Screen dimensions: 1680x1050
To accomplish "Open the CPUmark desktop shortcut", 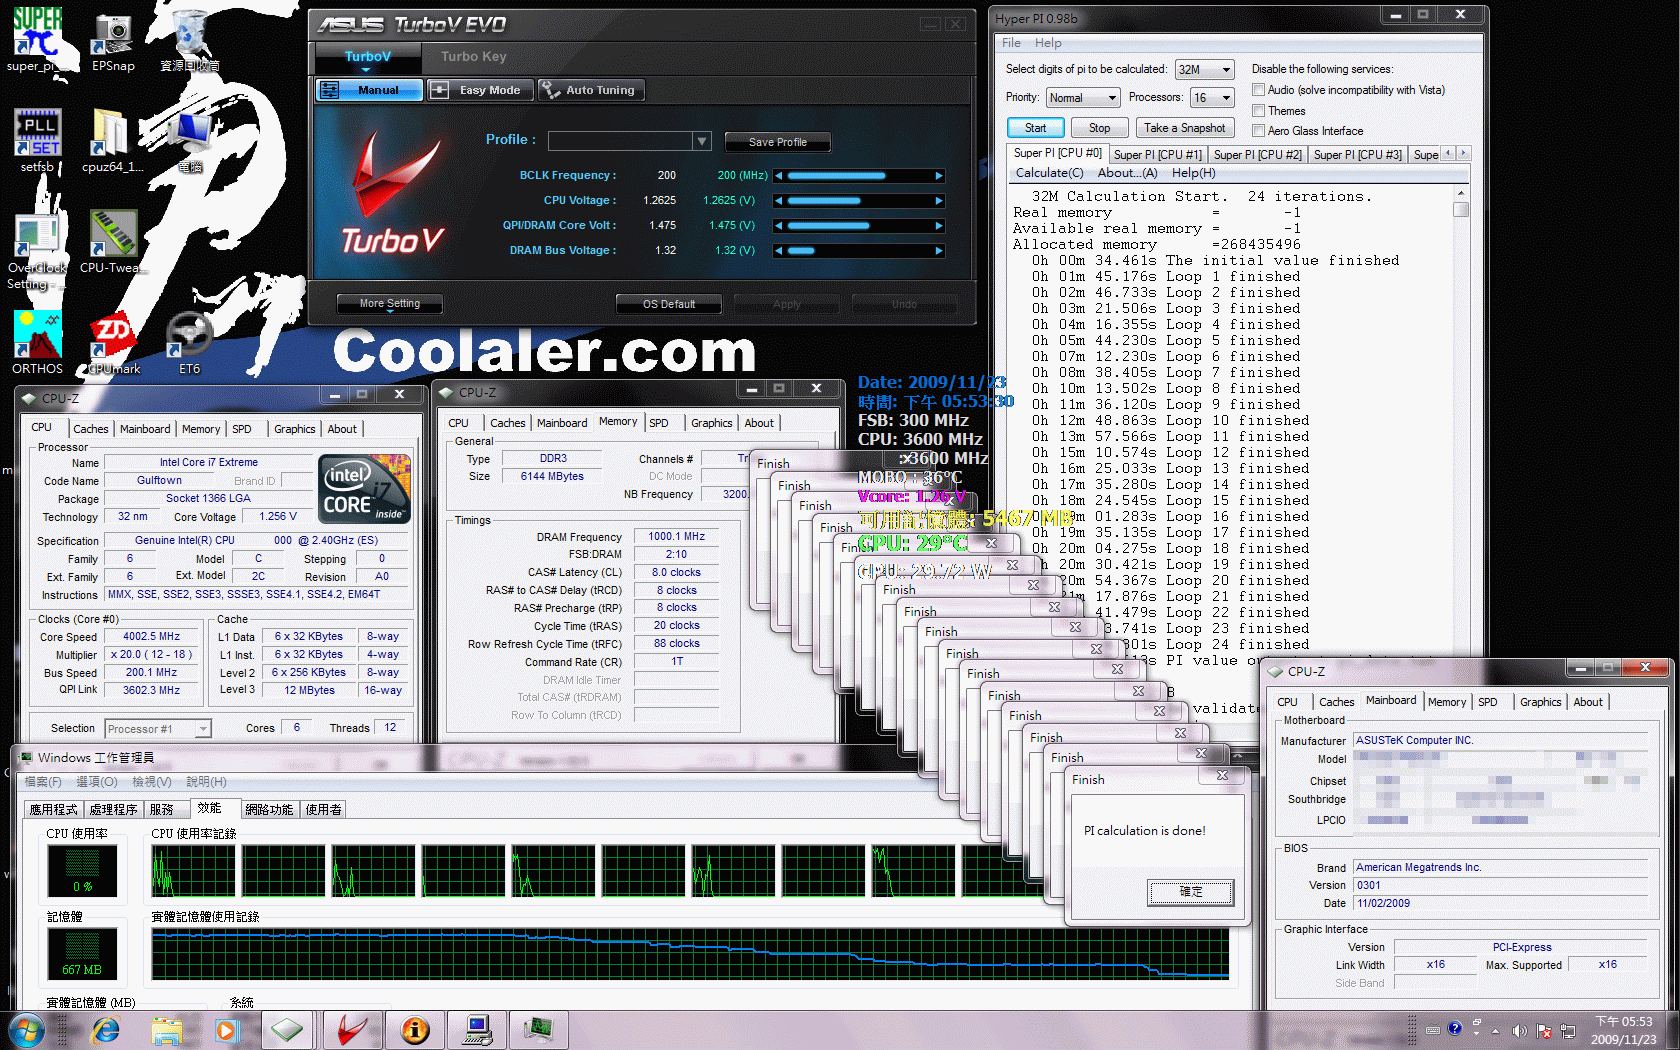I will (113, 340).
